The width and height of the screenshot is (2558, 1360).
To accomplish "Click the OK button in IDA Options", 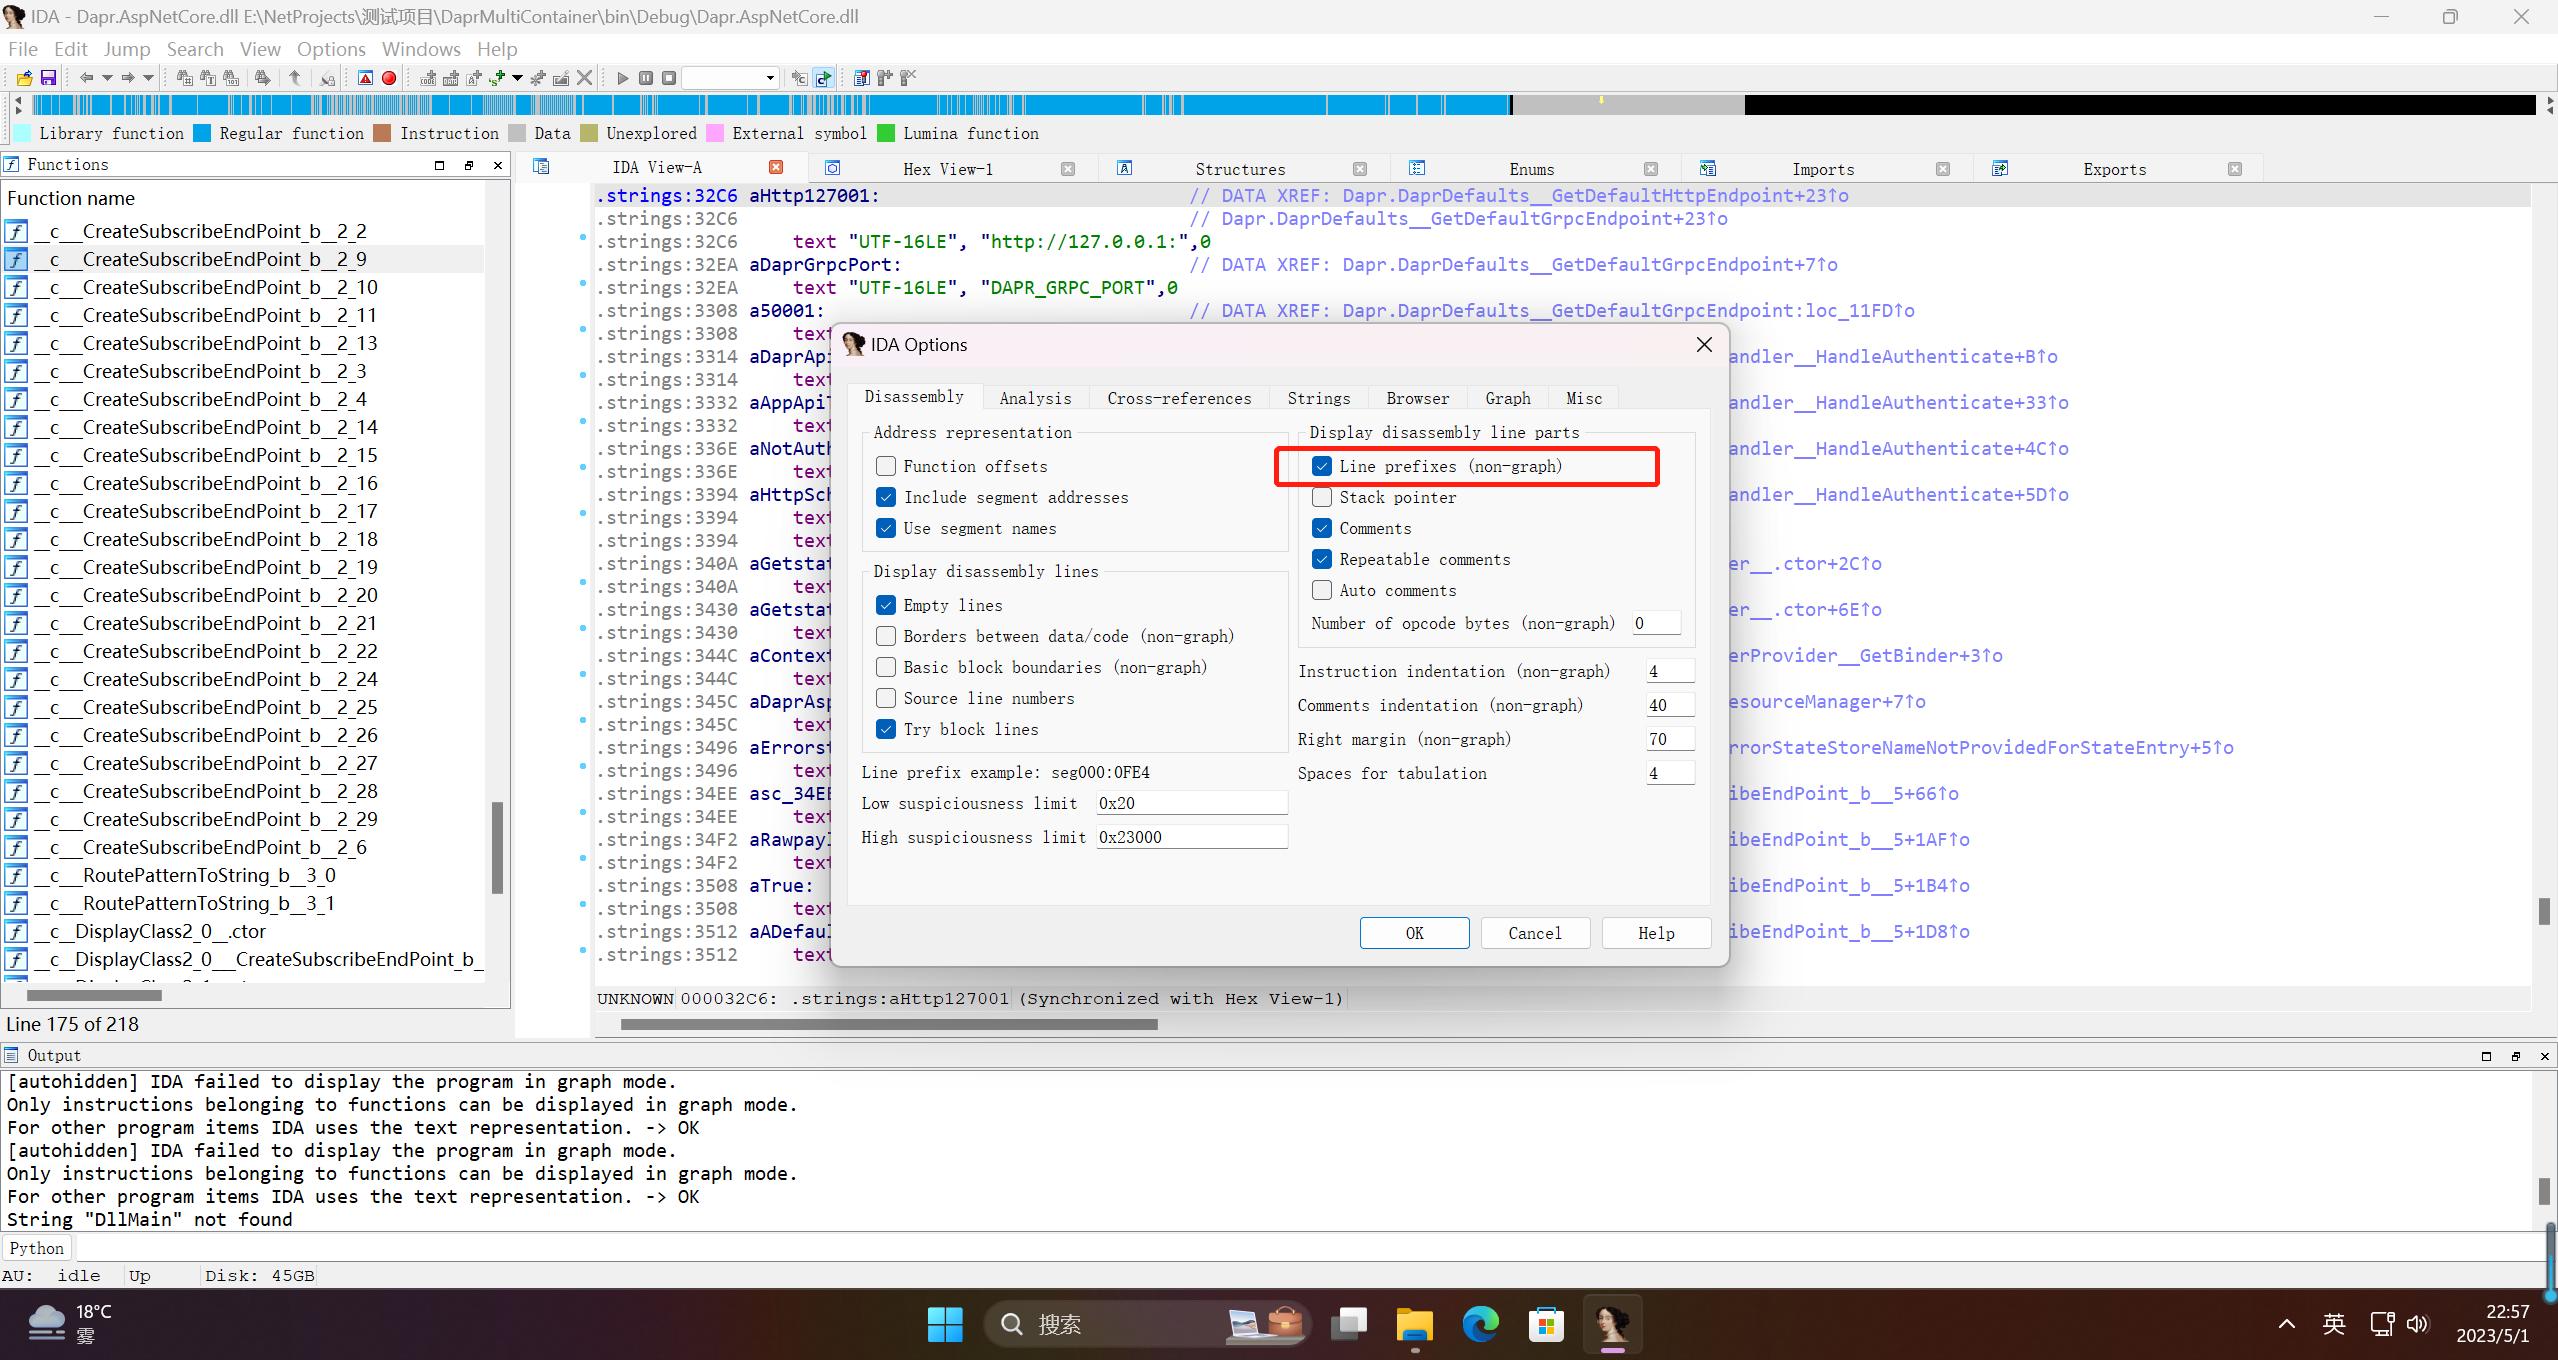I will point(1414,933).
